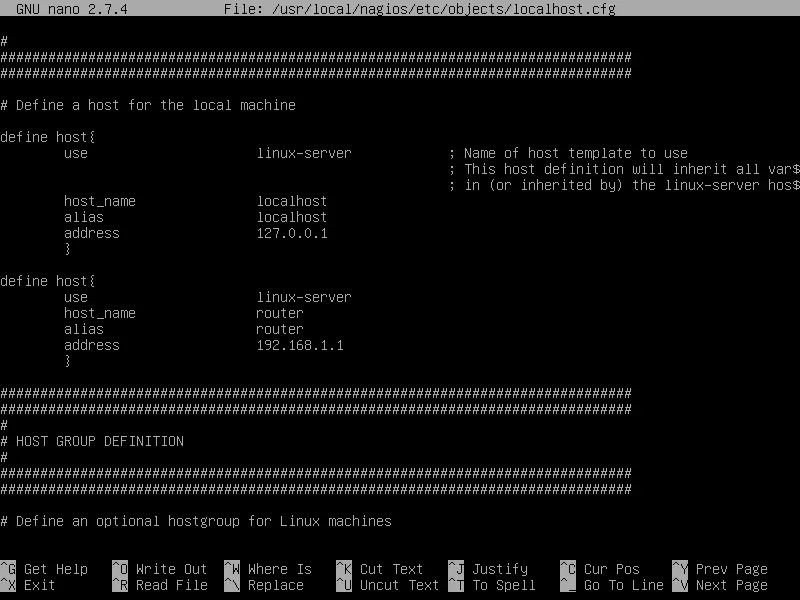Click the Go To Line shortcut label
The height and width of the screenshot is (600, 800).
click(623, 585)
